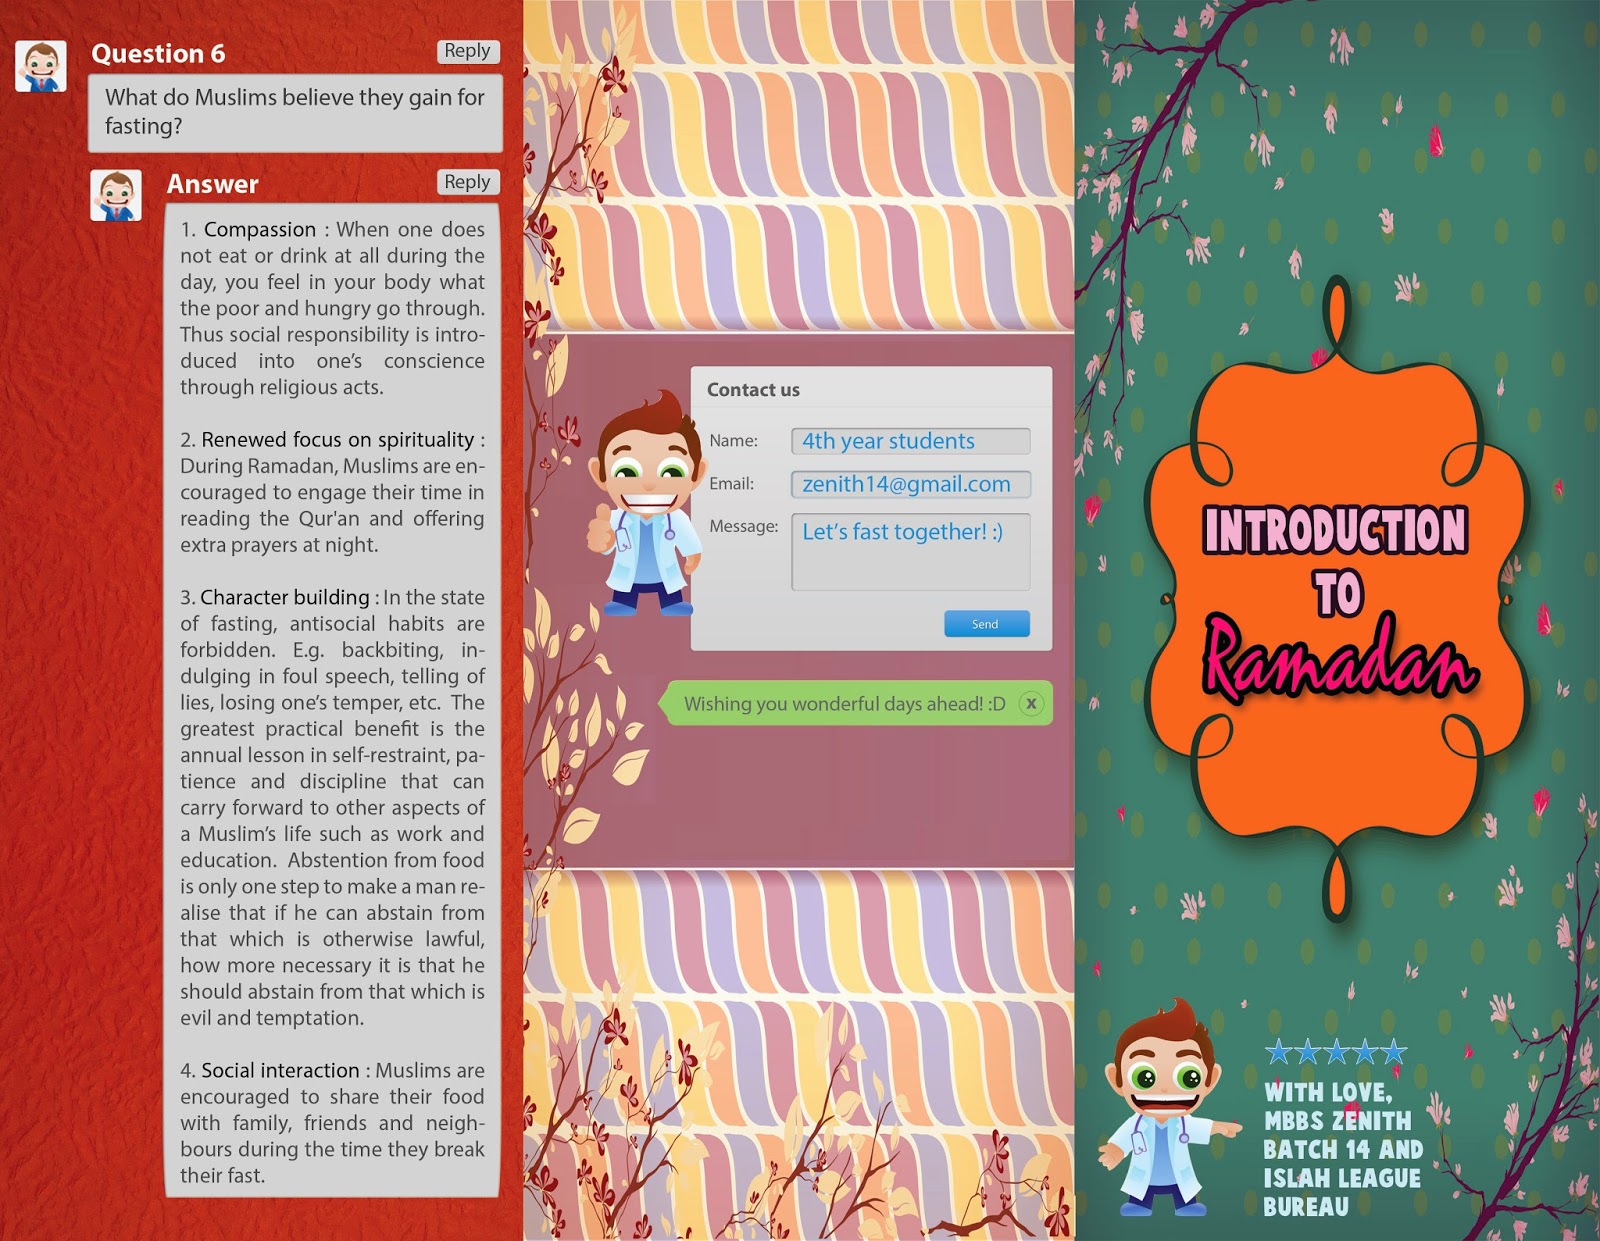Click 'With love, MBBS Zenith Batch 14' credit text
1600x1241 pixels.
1342,1149
